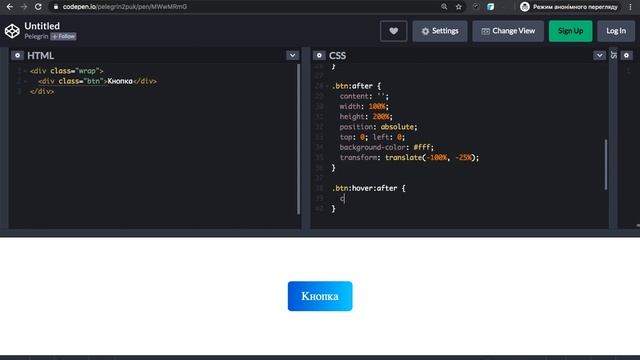Reload the page with refresh icon

pyautogui.click(x=38, y=7)
